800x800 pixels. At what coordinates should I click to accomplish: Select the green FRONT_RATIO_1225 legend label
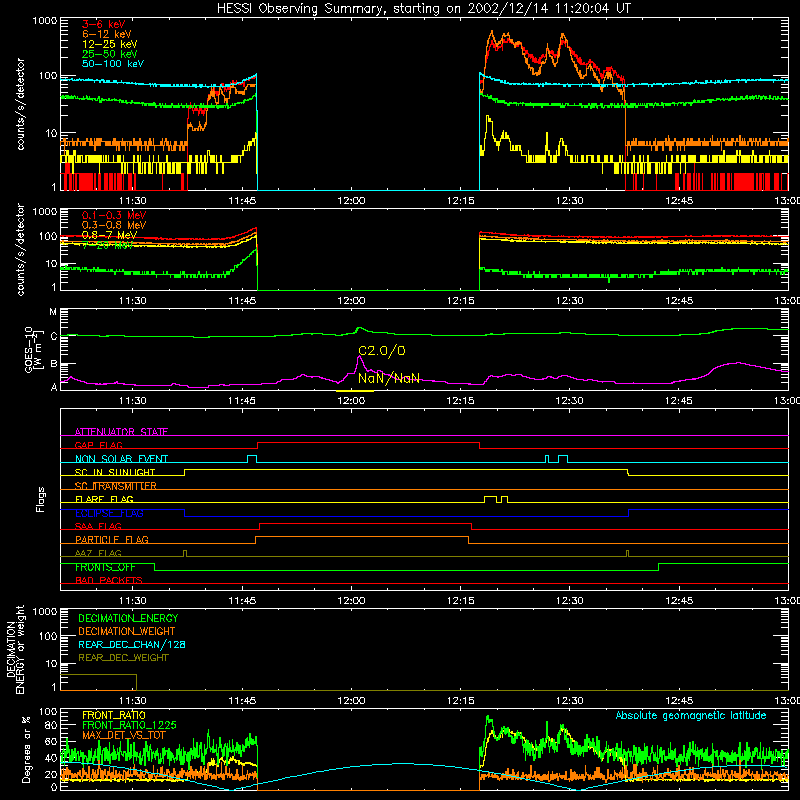129,725
